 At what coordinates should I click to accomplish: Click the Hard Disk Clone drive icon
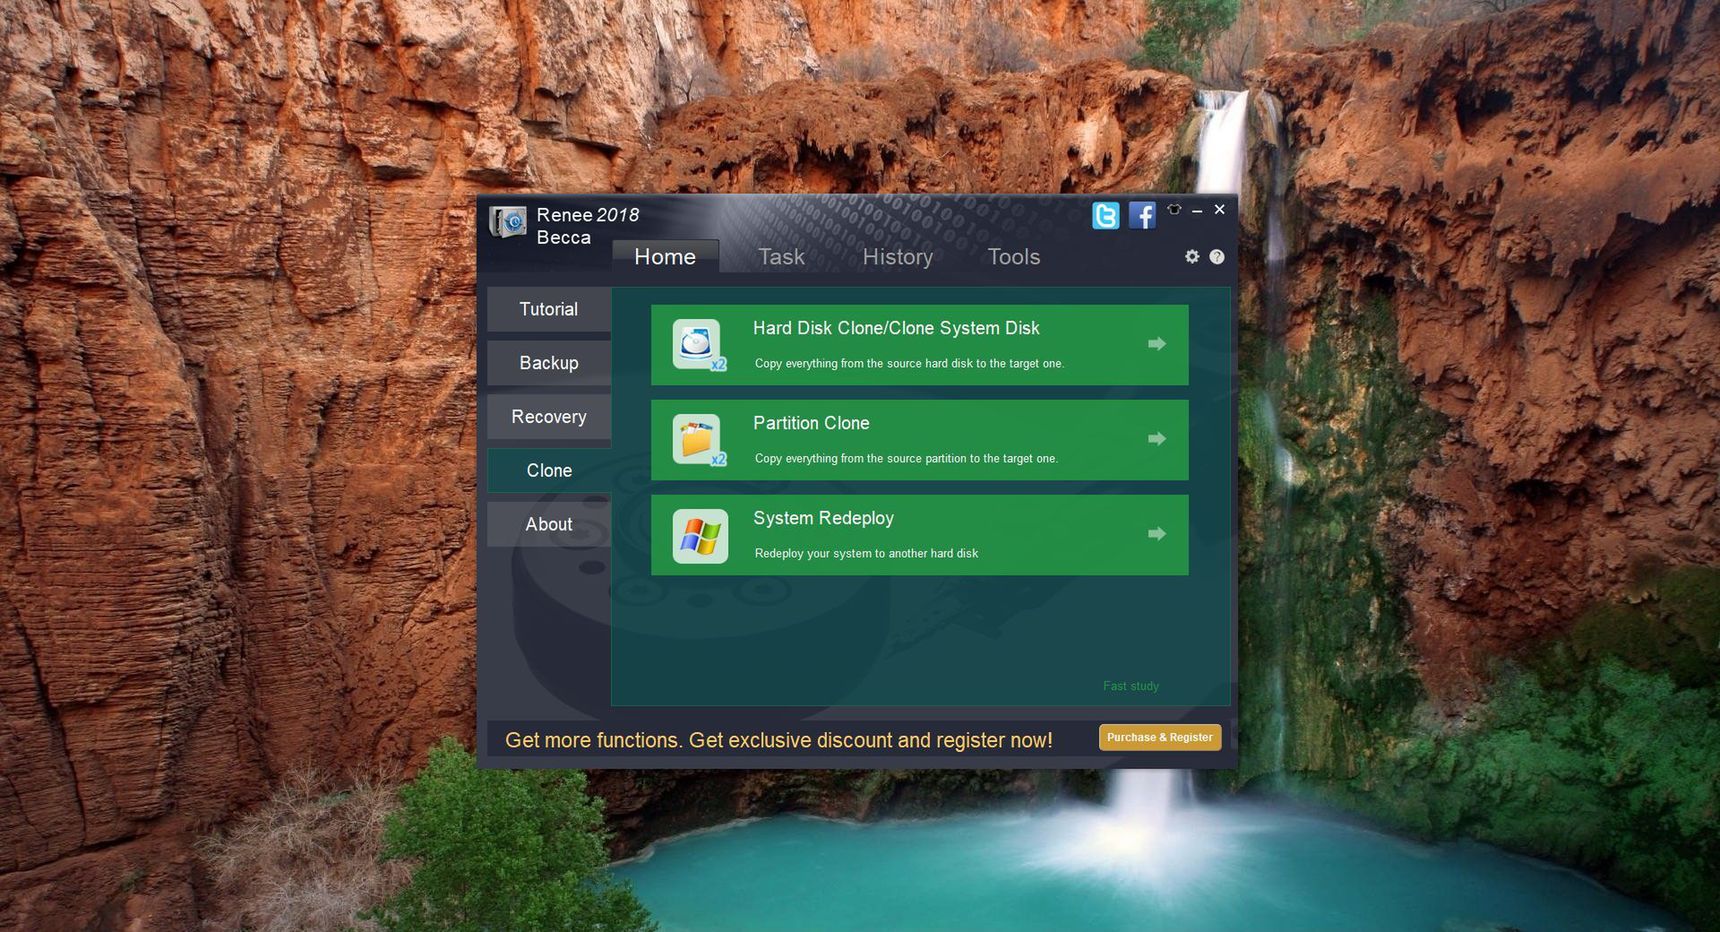pyautogui.click(x=699, y=345)
